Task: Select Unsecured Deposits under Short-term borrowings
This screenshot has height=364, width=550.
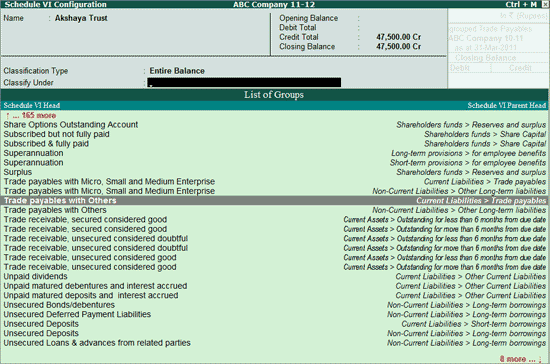Action: 275,324
